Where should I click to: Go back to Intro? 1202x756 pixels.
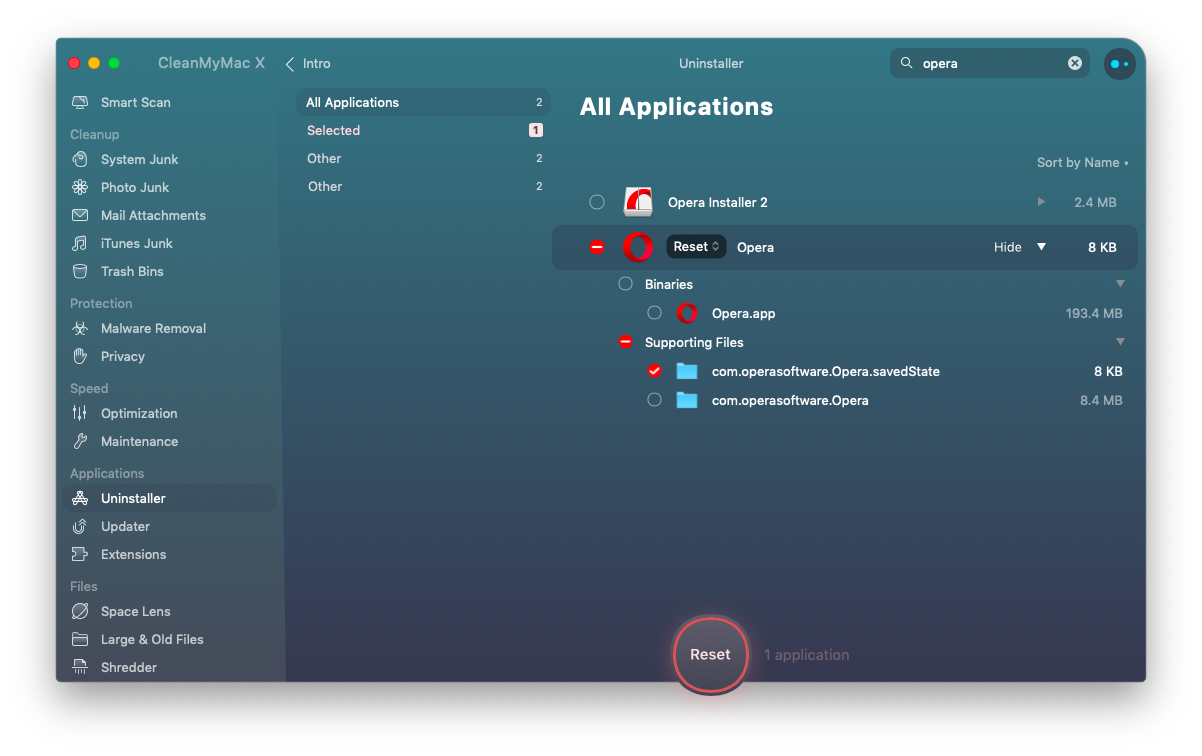pos(308,63)
